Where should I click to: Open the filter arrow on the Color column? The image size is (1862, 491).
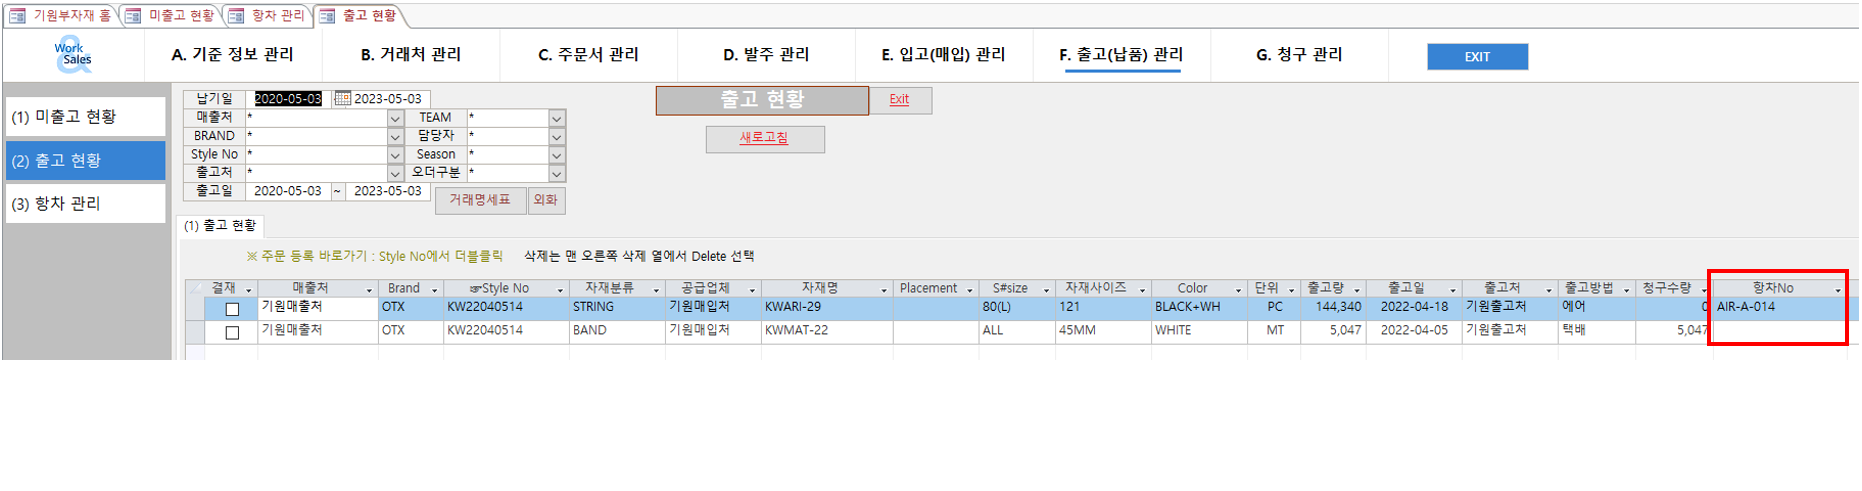1238,290
